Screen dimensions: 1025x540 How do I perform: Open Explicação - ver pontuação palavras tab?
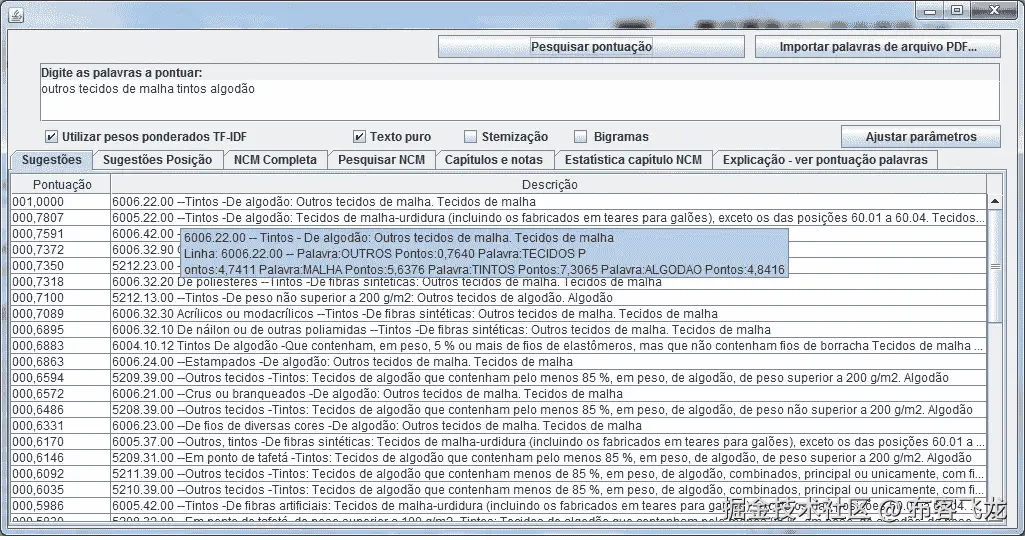pos(825,160)
